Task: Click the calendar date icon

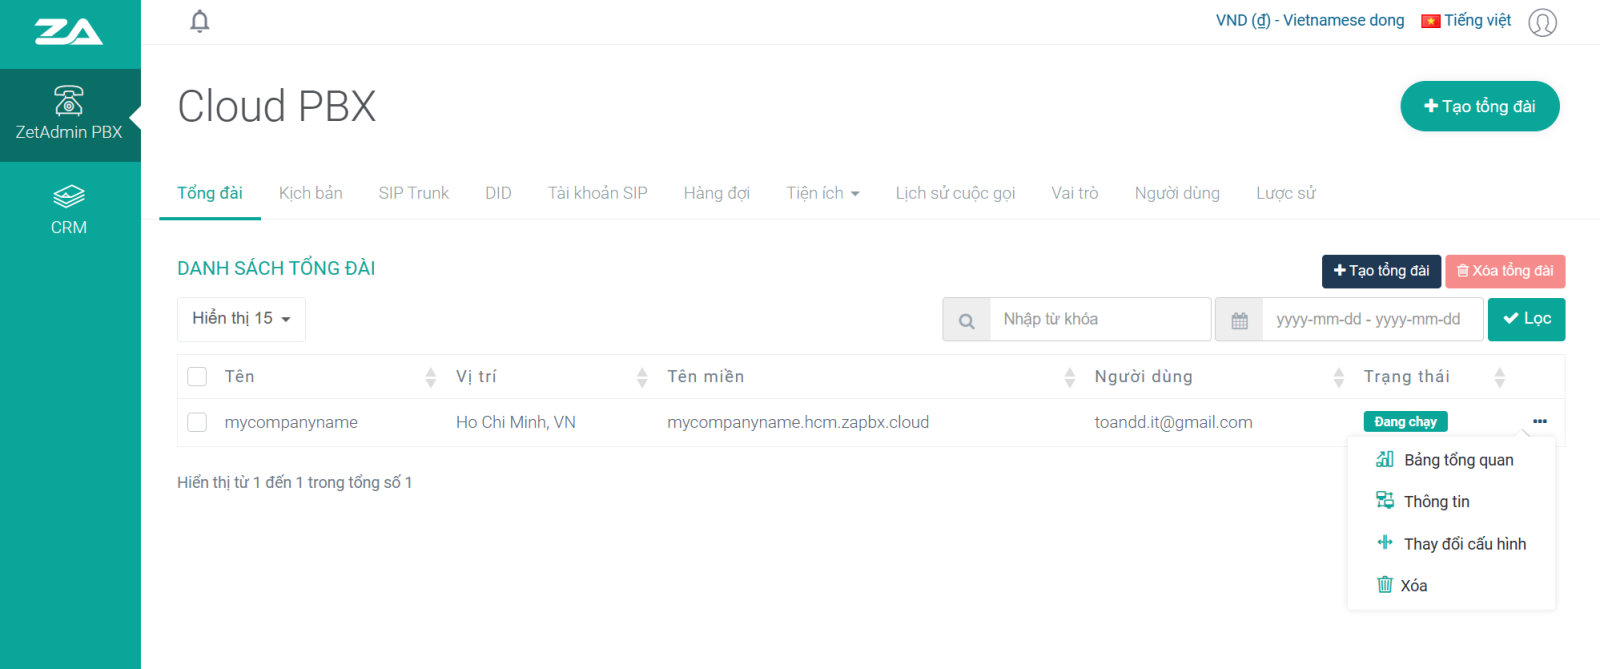Action: tap(1239, 320)
